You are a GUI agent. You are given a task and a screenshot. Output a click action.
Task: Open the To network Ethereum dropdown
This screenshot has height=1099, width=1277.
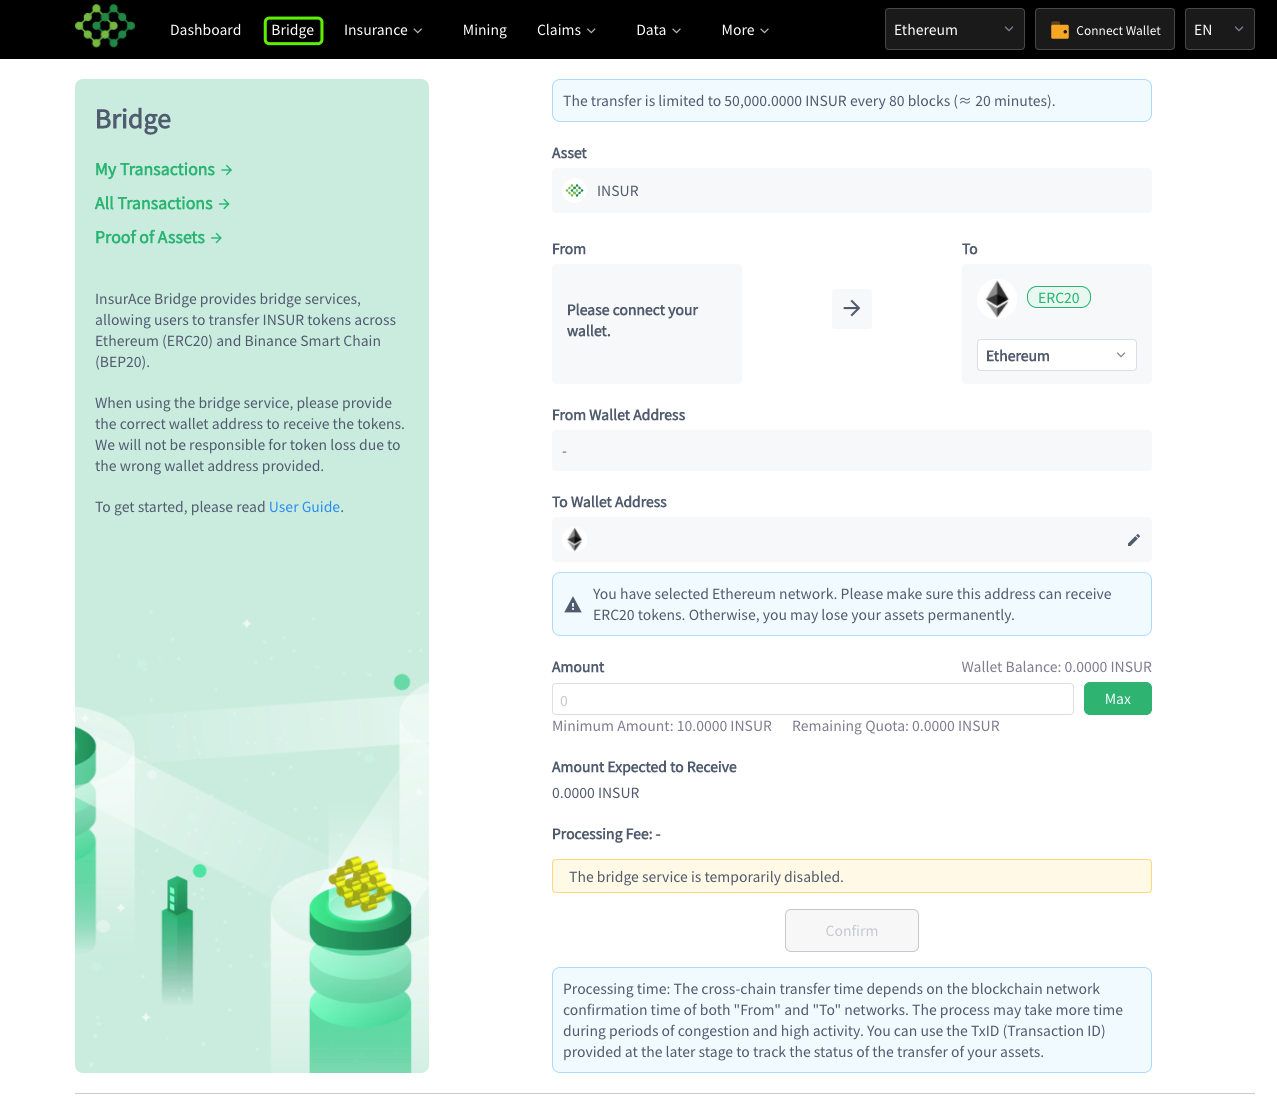tap(1057, 355)
